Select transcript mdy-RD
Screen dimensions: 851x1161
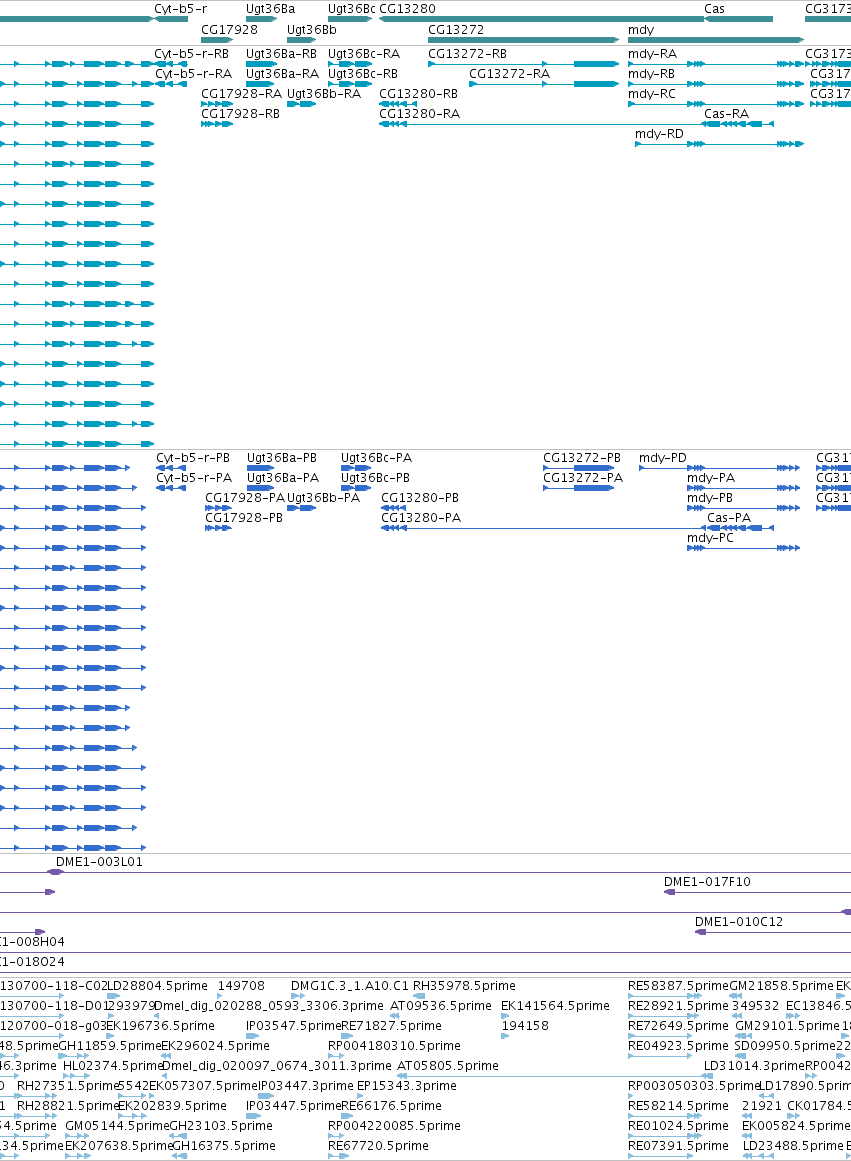tap(659, 134)
